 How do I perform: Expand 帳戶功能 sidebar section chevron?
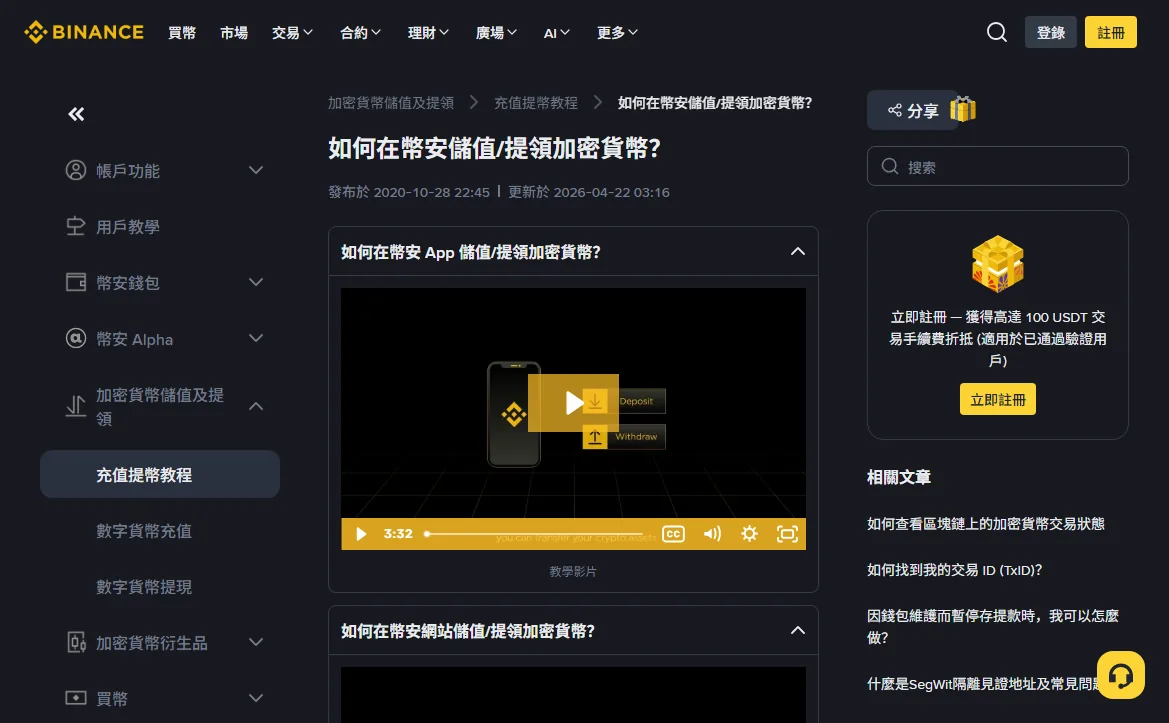click(256, 171)
